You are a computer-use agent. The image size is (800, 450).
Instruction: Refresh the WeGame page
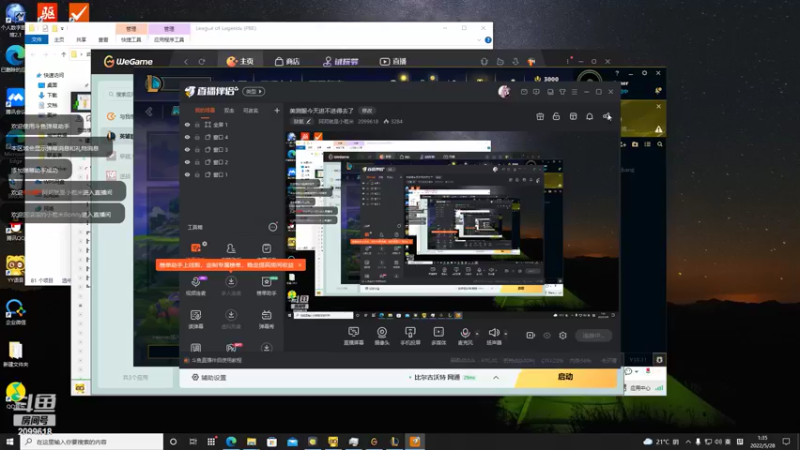(202, 62)
